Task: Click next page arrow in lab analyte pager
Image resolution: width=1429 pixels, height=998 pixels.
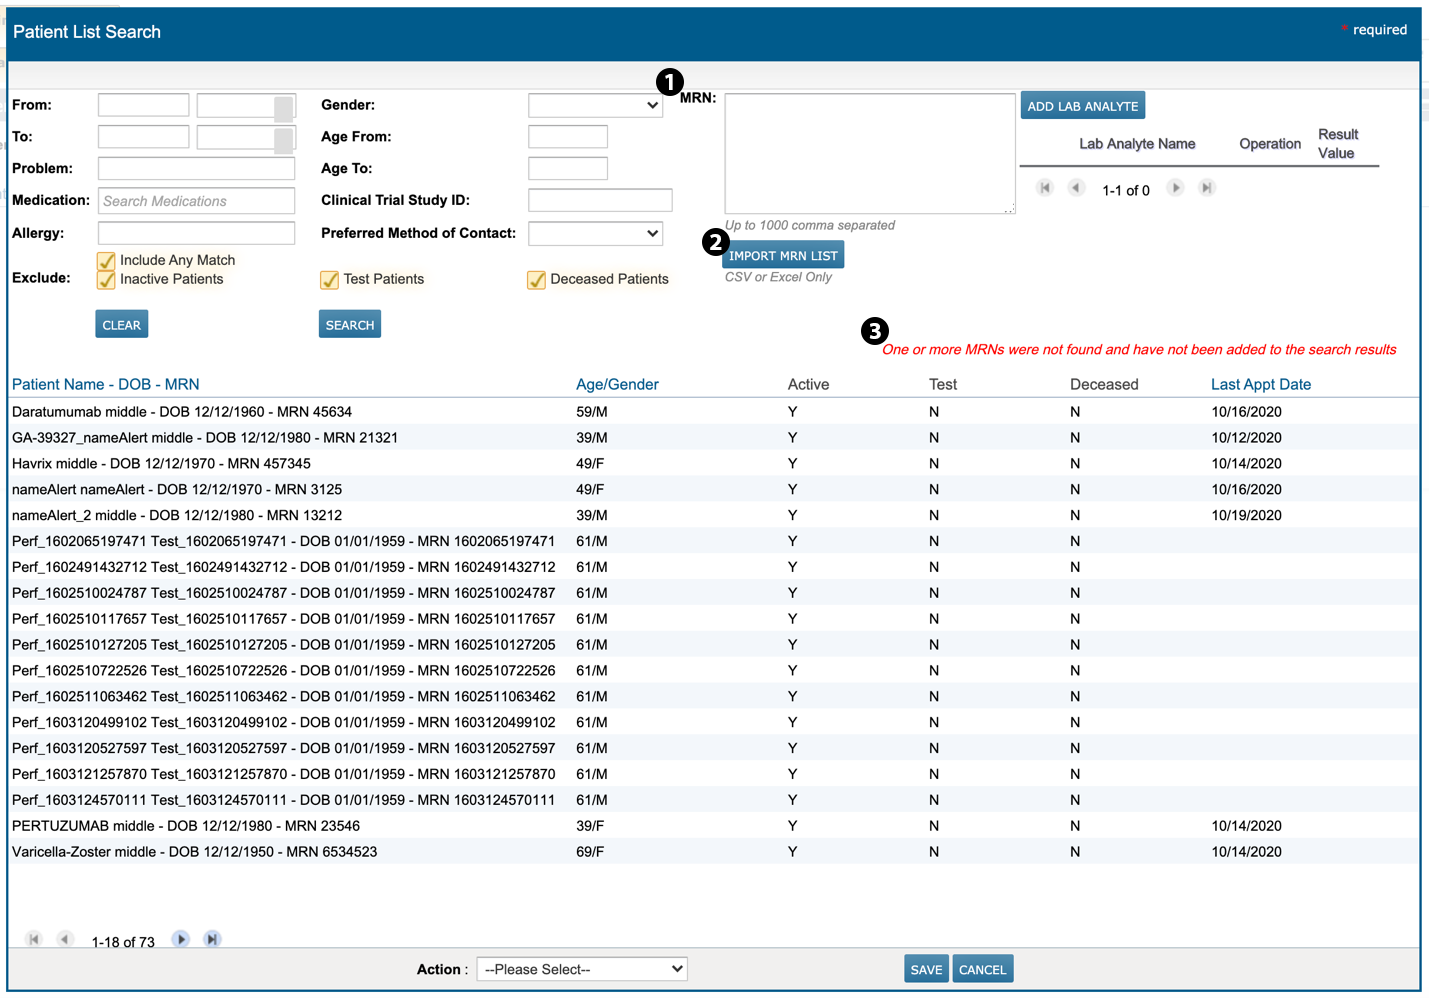Action: (x=1175, y=188)
